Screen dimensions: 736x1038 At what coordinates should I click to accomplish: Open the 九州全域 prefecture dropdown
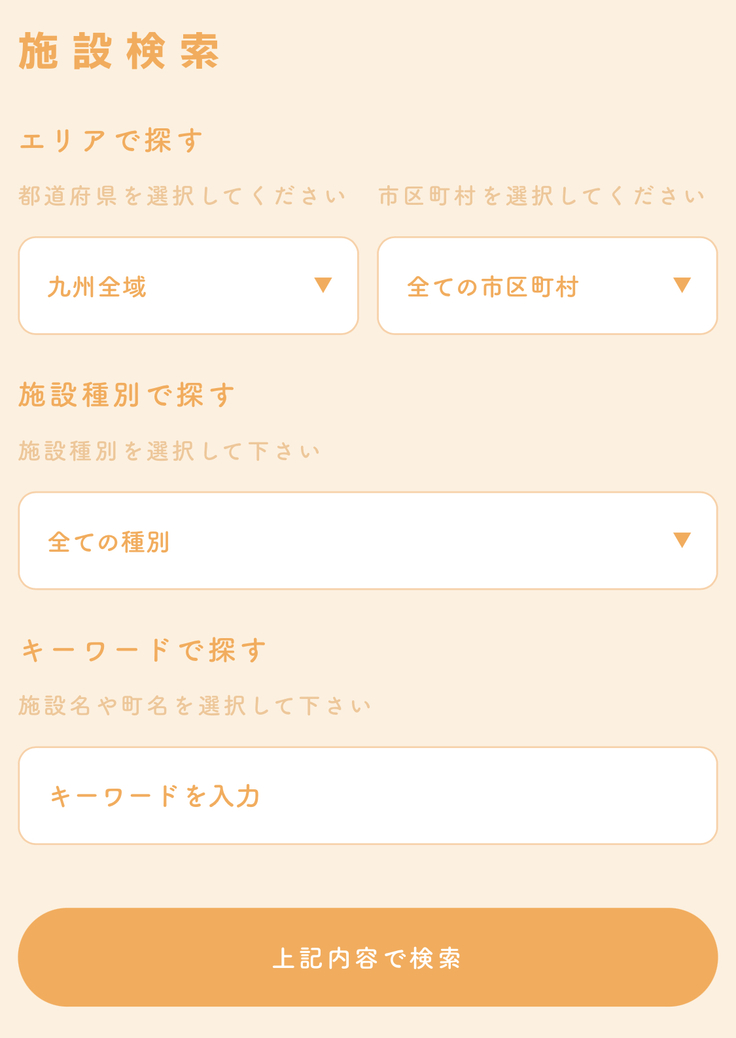(188, 286)
